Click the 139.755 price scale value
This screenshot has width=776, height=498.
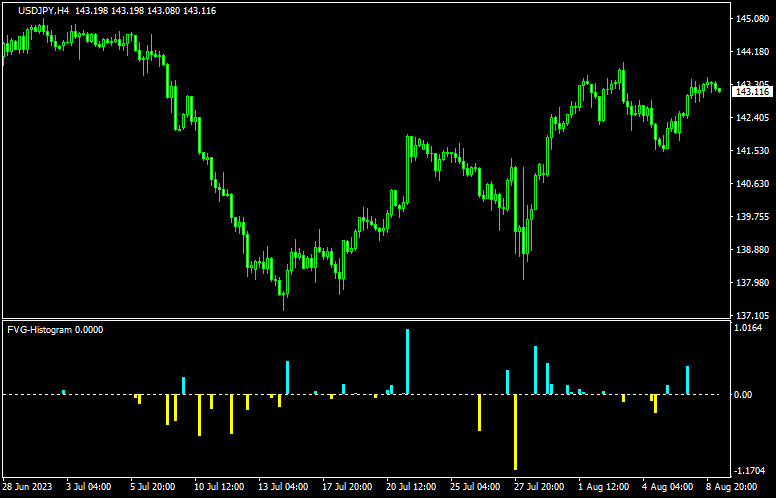[x=753, y=216]
